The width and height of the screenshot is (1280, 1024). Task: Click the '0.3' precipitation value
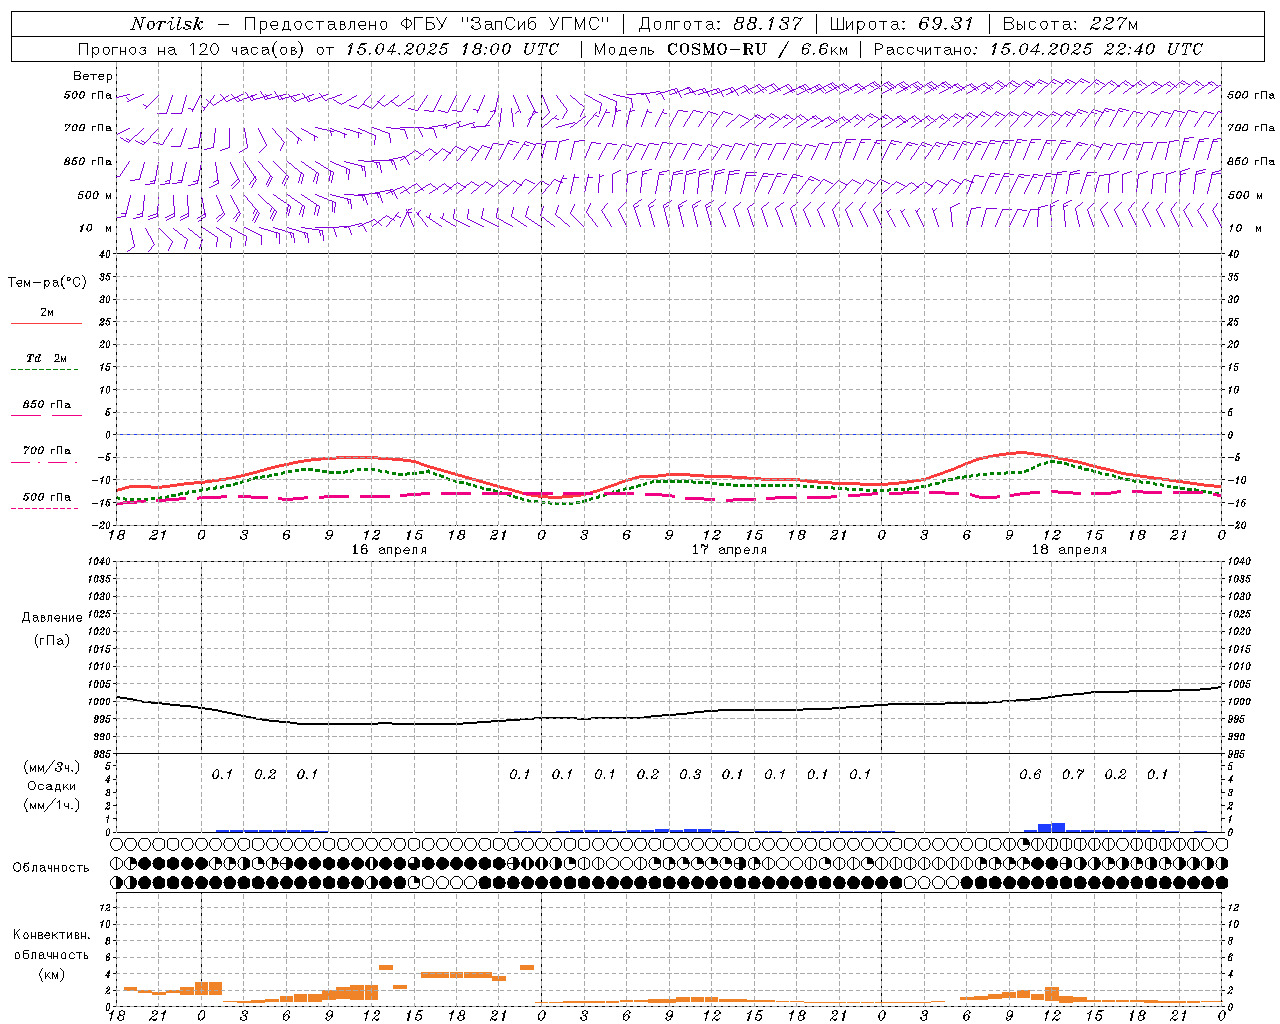click(690, 775)
